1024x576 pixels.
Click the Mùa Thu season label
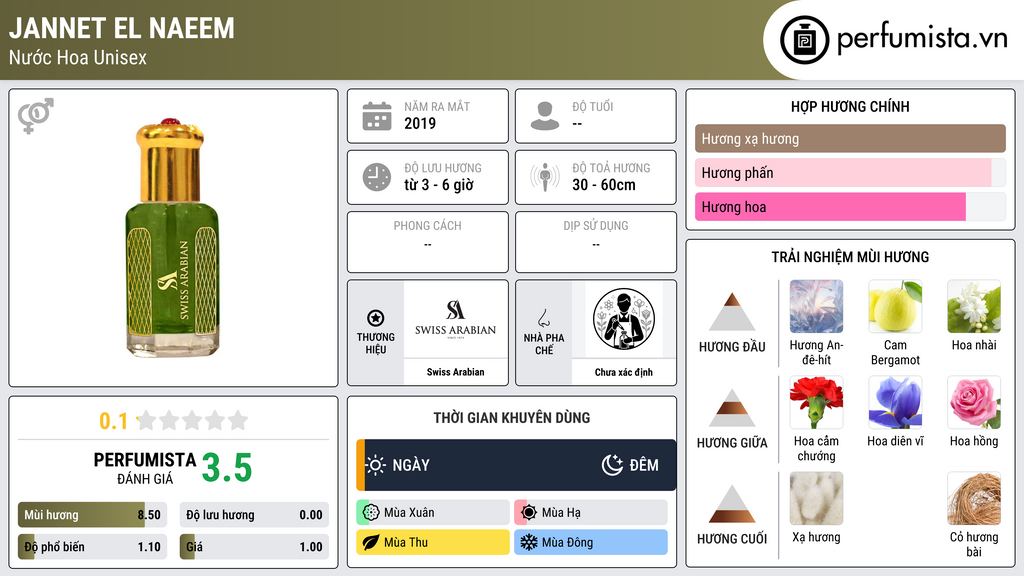[x=406, y=542]
